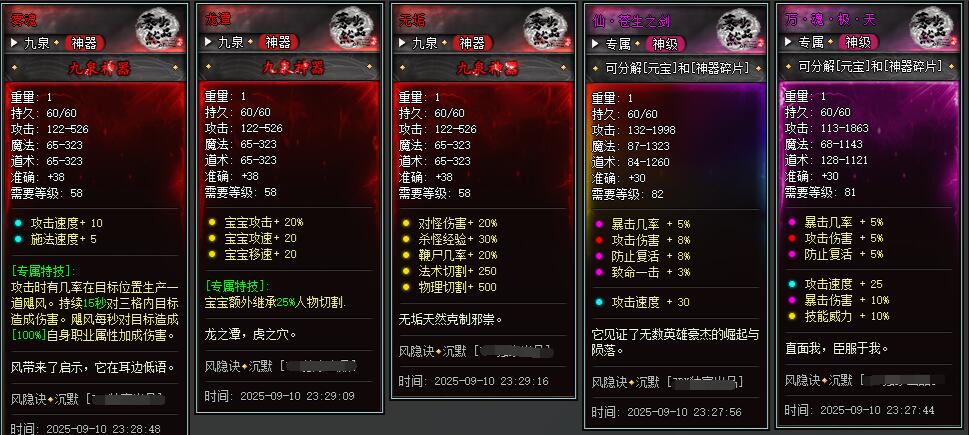969x435 pixels.
Task: Click the seal logo on 万·魂·极·天 card
Action: (931, 30)
